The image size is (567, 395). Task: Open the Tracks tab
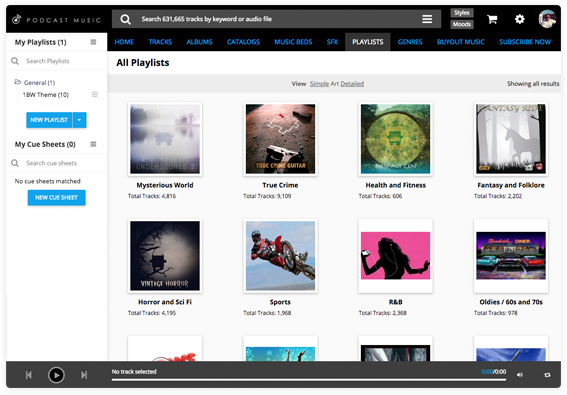[160, 42]
